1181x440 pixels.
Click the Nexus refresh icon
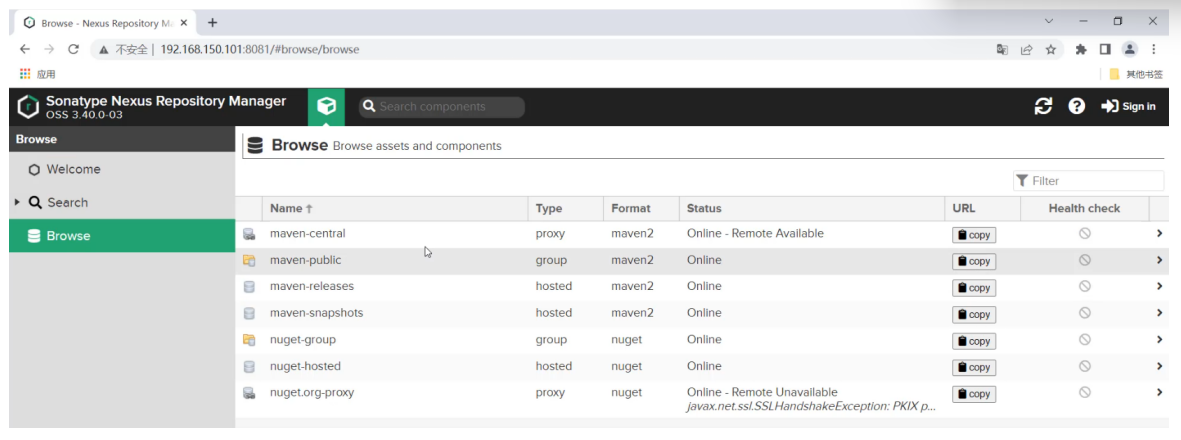pos(1043,106)
